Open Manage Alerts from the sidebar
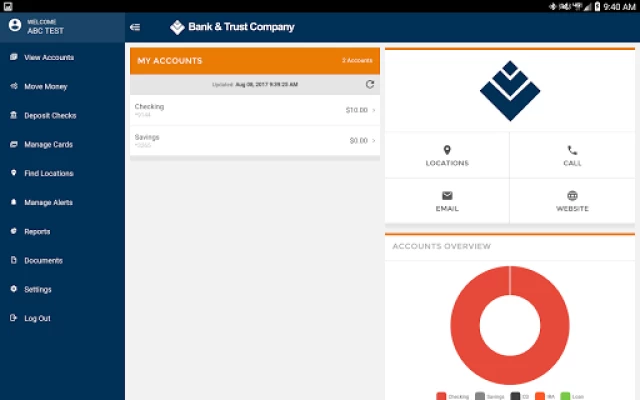The image size is (640, 400). click(48, 203)
